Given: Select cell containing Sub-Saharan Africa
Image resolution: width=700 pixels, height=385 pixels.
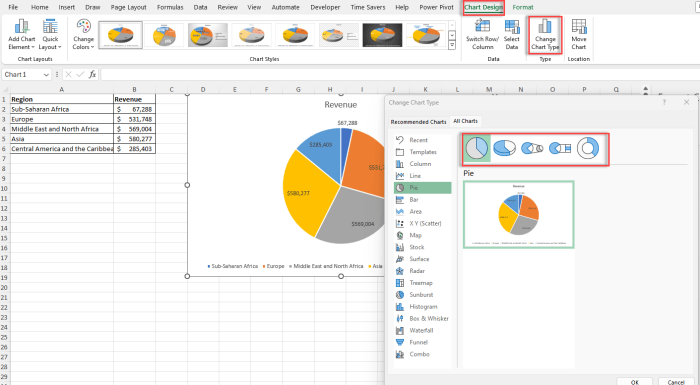Looking at the screenshot, I should click(62, 109).
